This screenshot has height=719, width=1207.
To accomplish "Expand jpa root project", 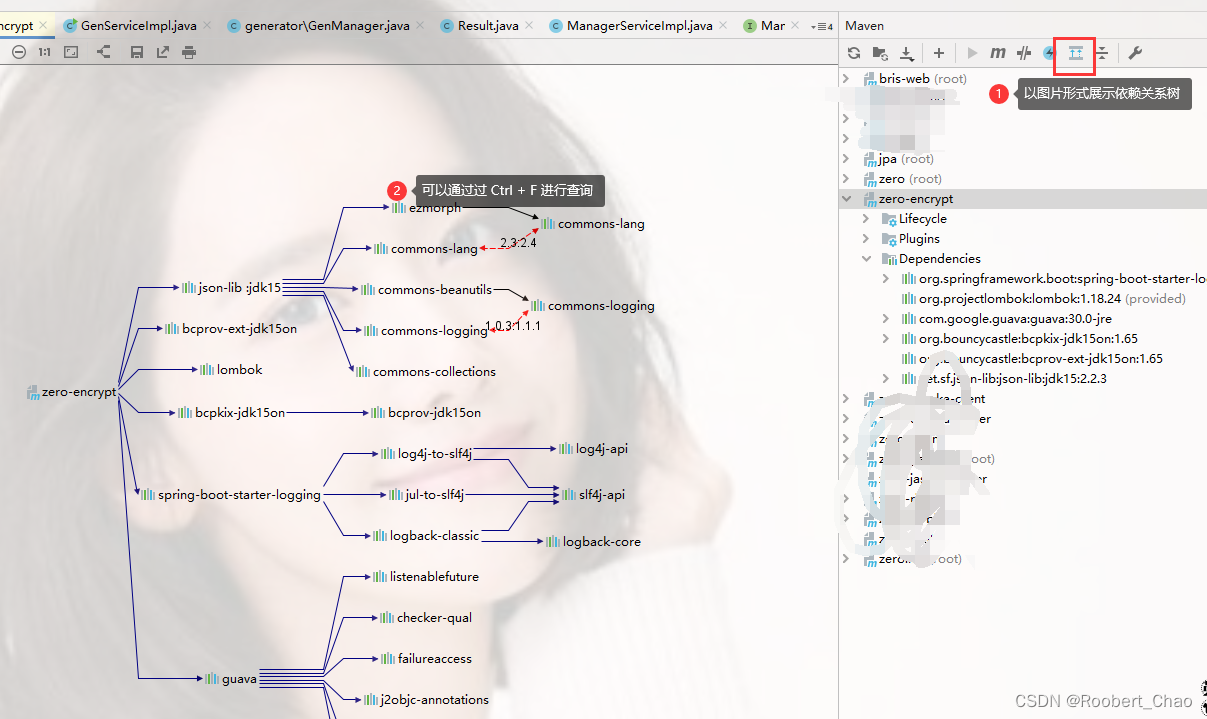I will (x=846, y=158).
